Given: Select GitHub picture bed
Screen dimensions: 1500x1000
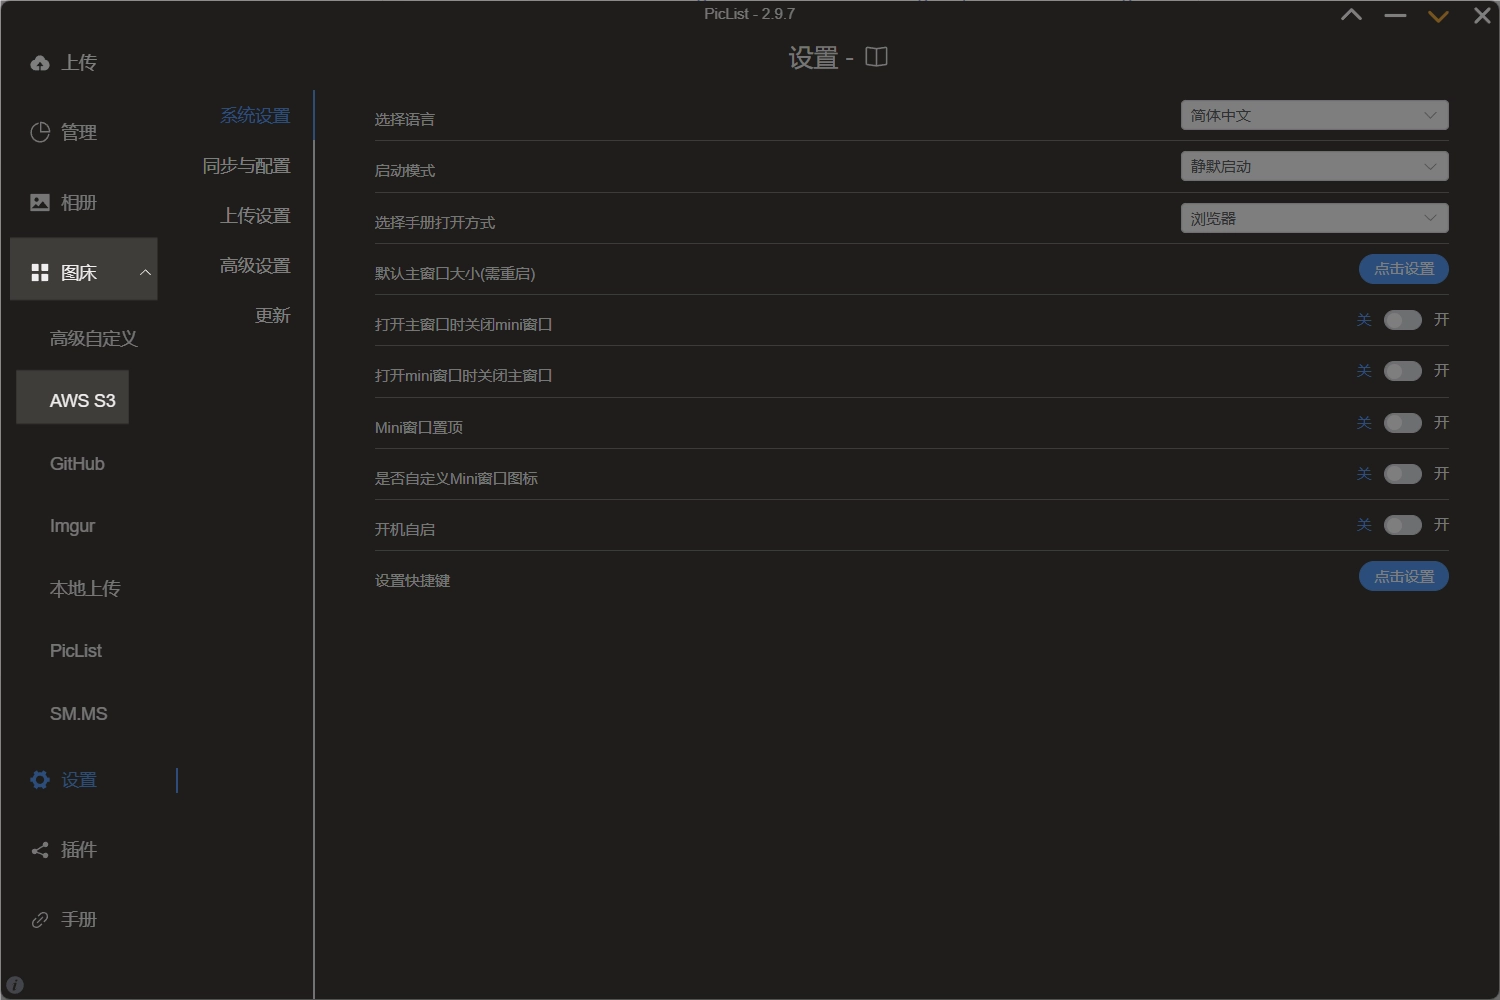Looking at the screenshot, I should pyautogui.click(x=77, y=464).
